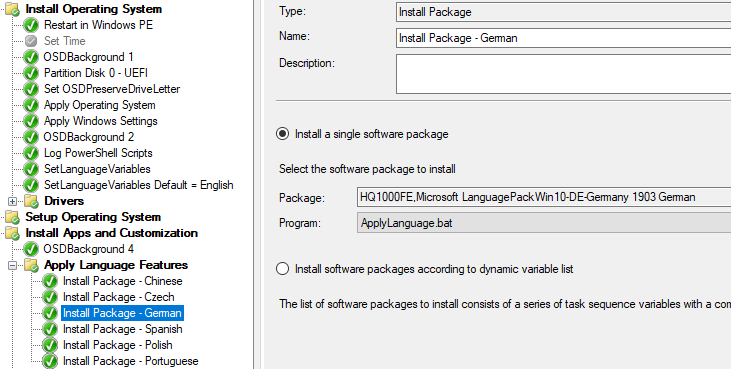This screenshot has width=731, height=369.
Task: Select the Partition Disk 0 - UEFI step
Action: point(96,73)
